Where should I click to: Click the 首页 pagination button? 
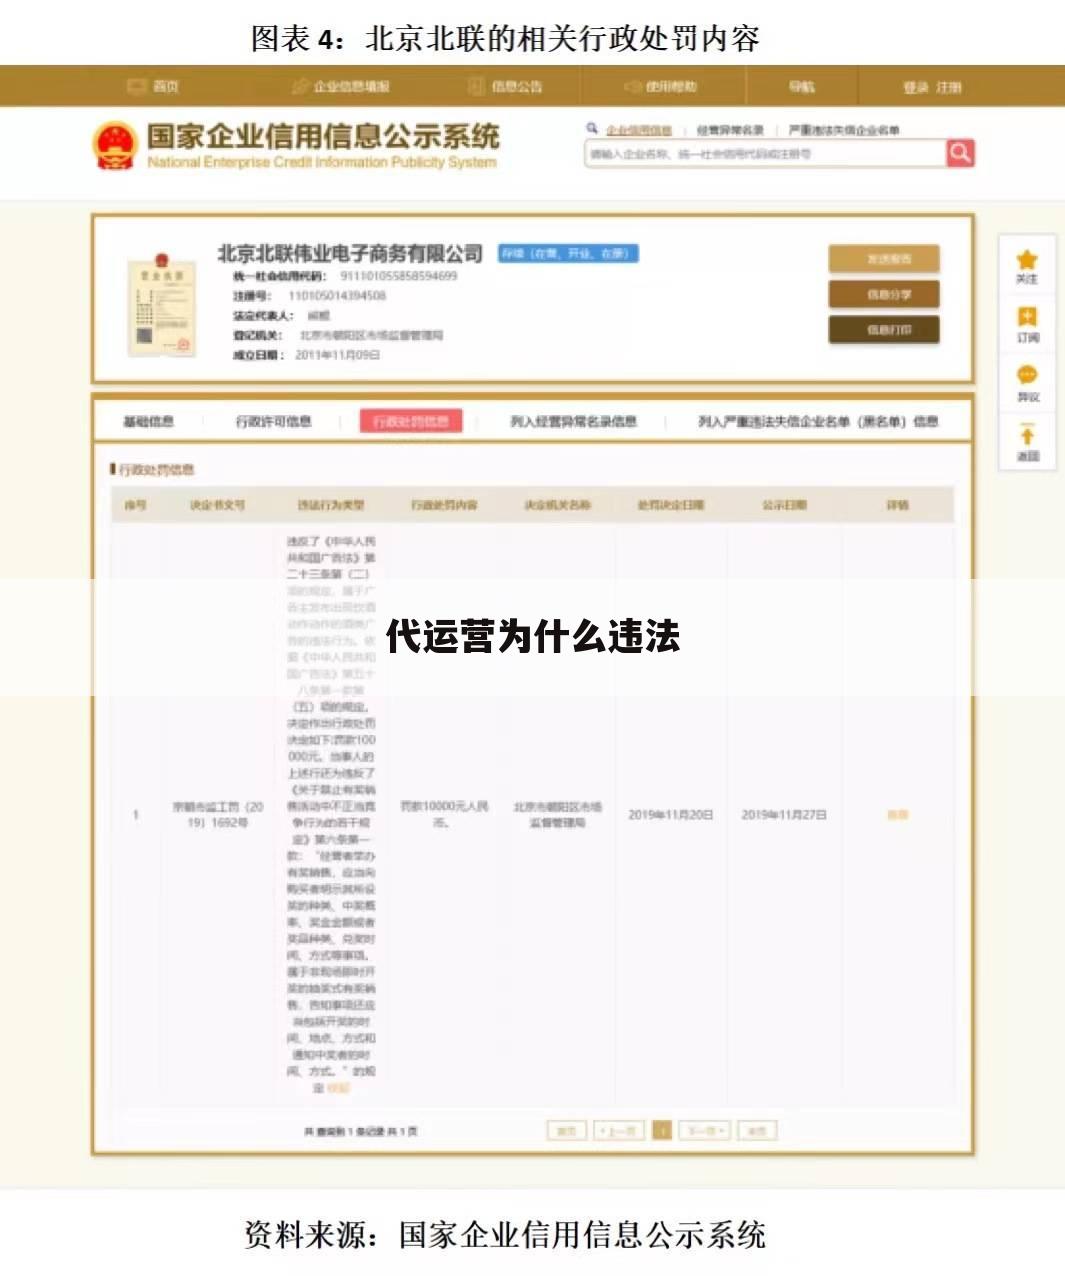click(x=567, y=1131)
